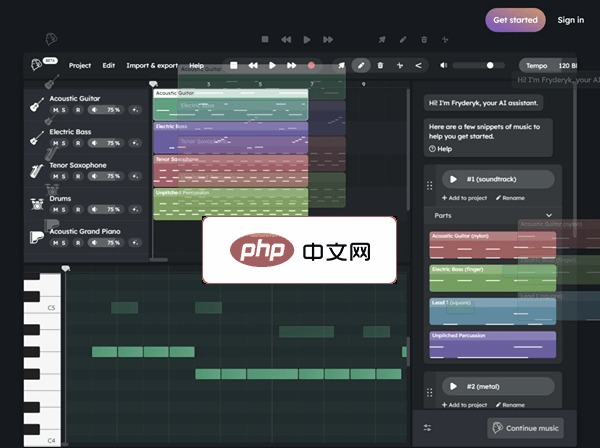600x448 pixels.
Task: Click the white Acoustic Grand Piano instrument icon
Action: [37, 237]
